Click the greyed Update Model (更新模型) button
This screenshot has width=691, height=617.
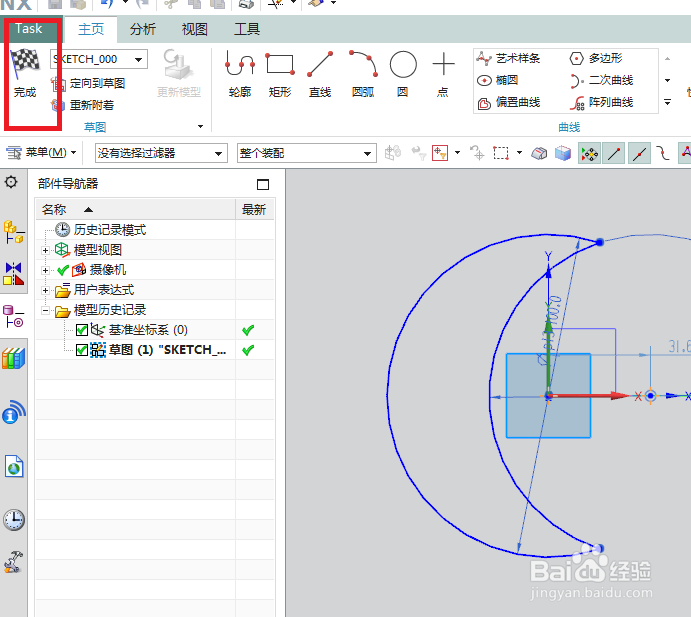click(x=178, y=73)
